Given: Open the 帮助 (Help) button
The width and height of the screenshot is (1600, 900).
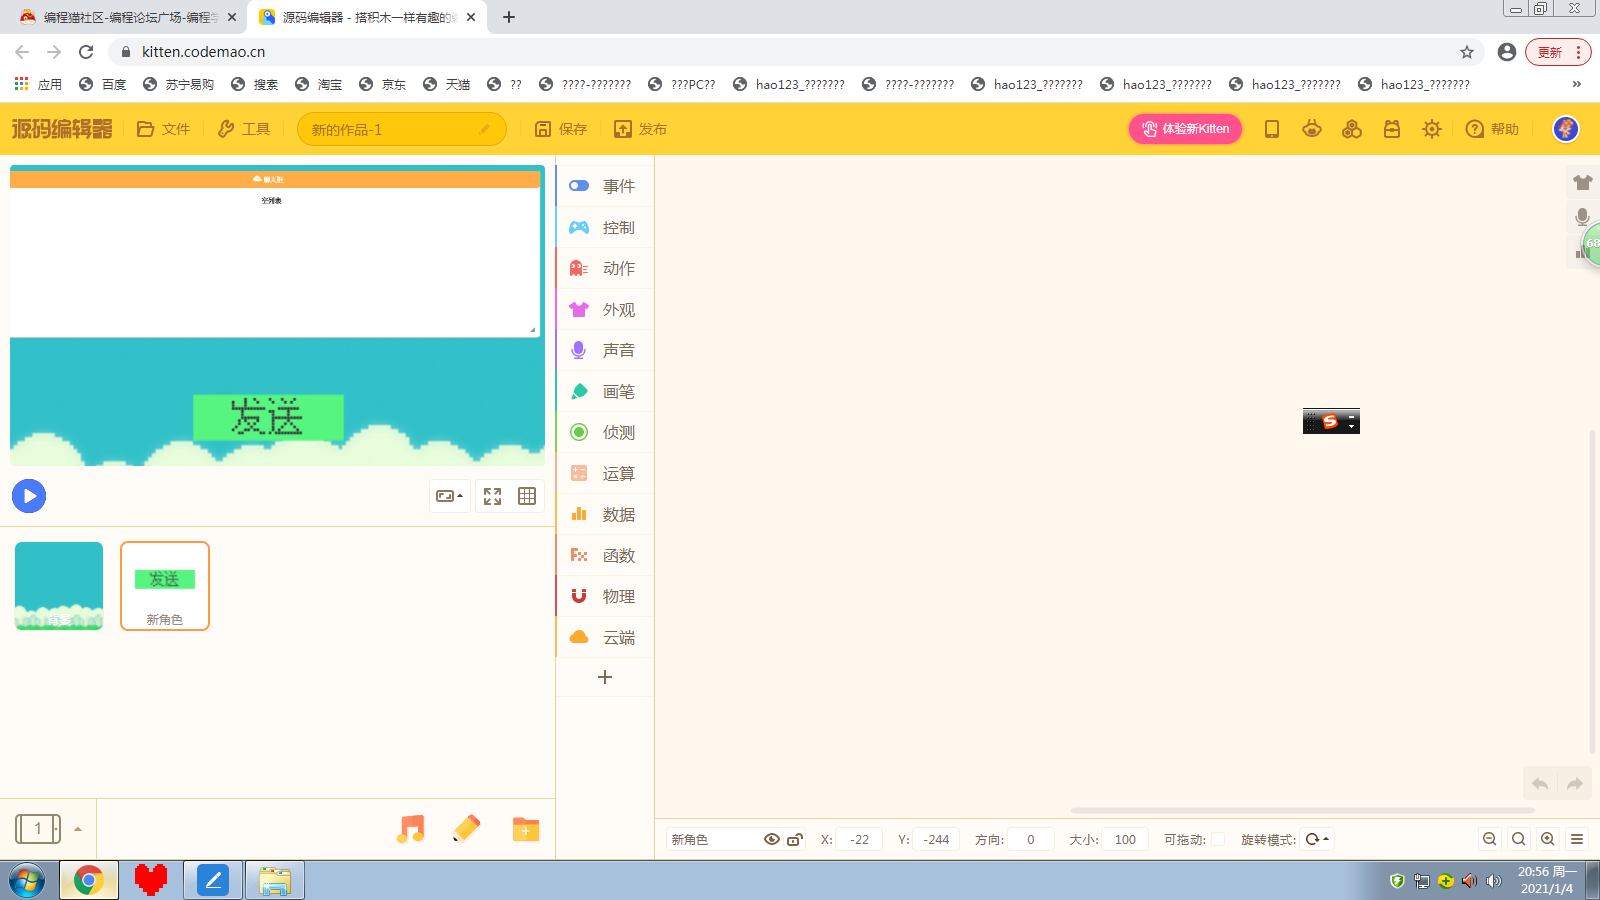Looking at the screenshot, I should tap(1492, 129).
